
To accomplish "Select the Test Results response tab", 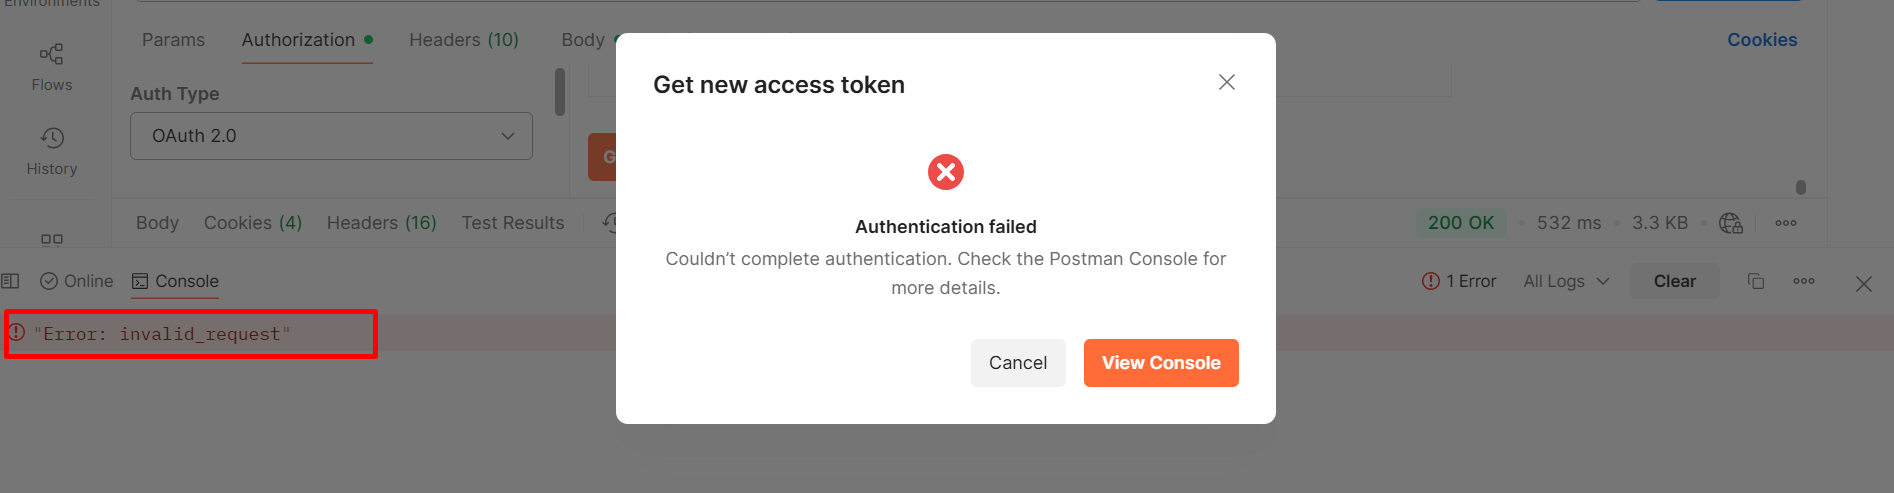I will click(513, 223).
